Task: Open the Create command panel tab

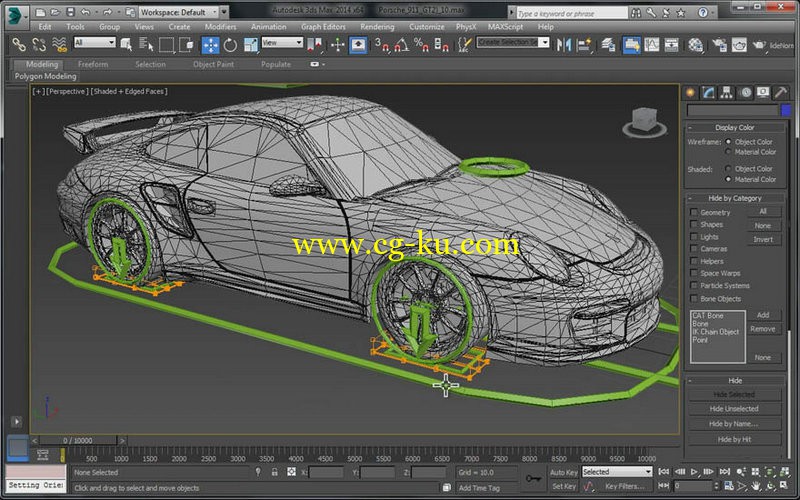Action: [x=690, y=92]
